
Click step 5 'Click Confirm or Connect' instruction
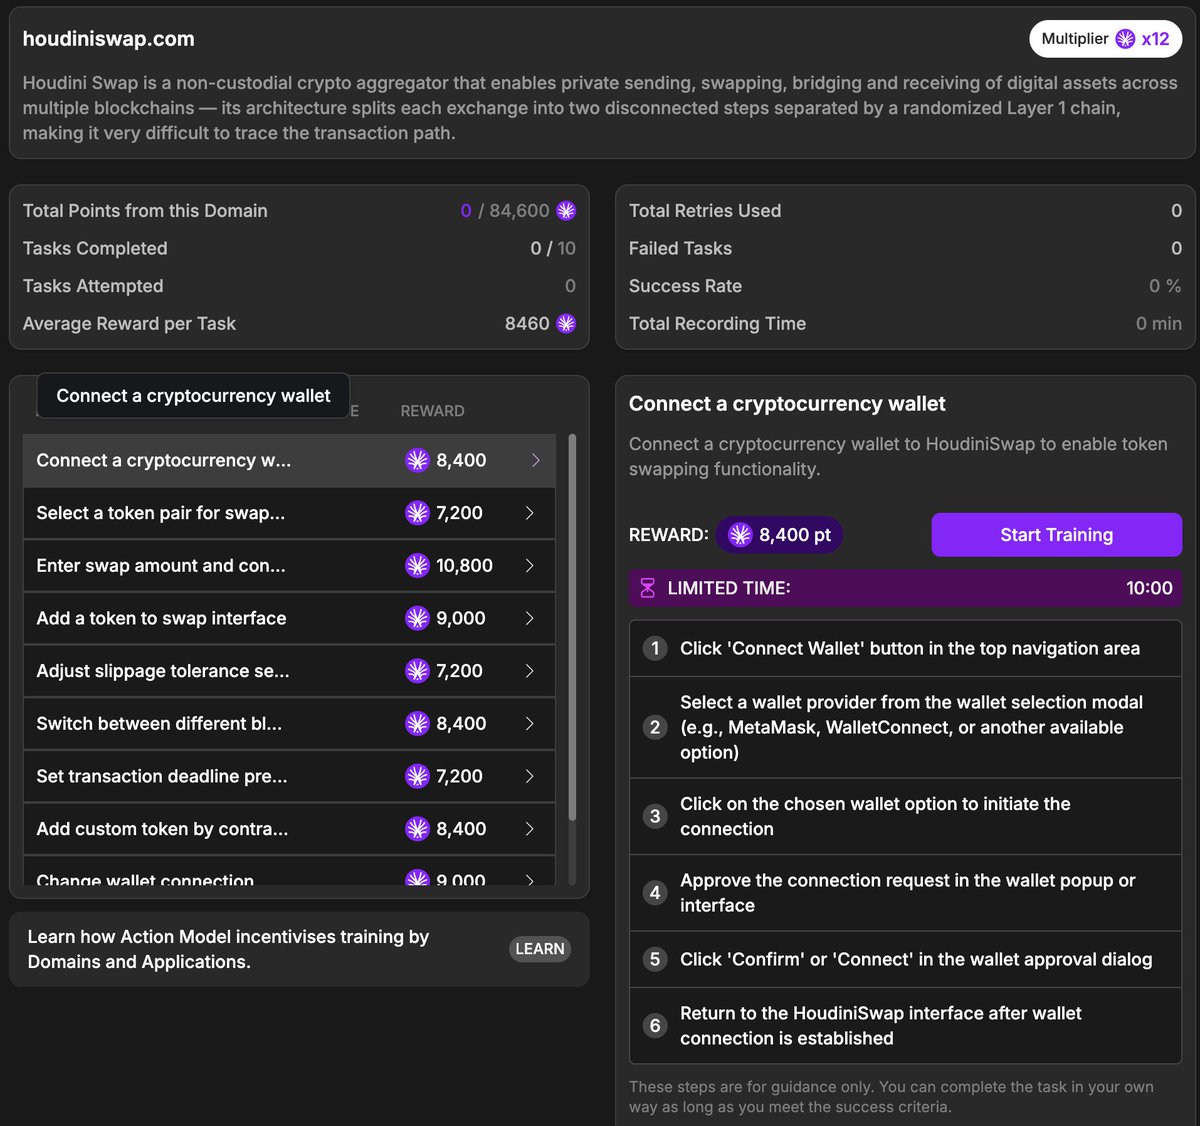(905, 959)
